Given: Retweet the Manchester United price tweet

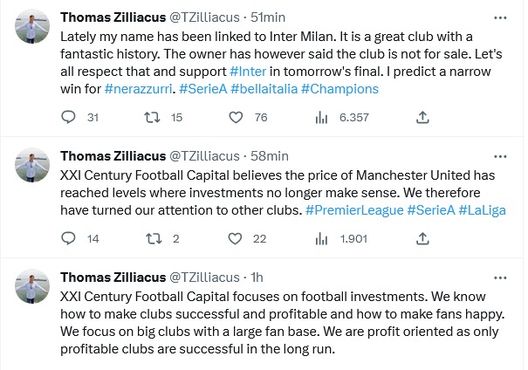Looking at the screenshot, I should 154,239.
